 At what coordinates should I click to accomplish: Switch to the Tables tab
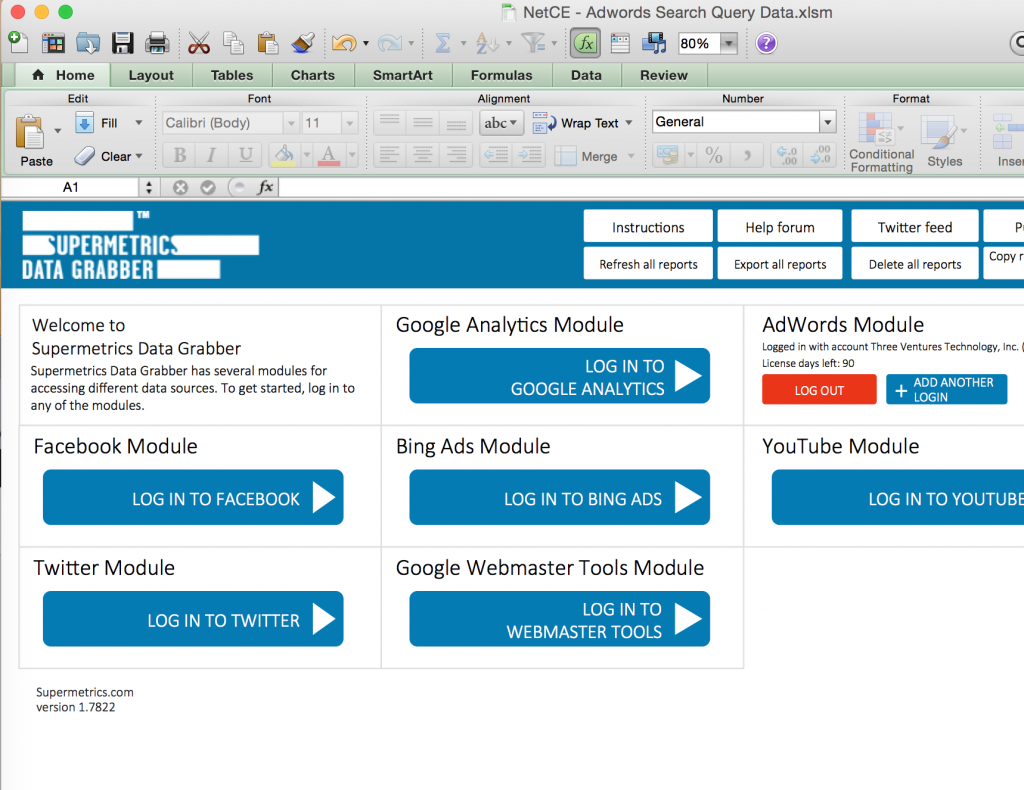(x=232, y=75)
